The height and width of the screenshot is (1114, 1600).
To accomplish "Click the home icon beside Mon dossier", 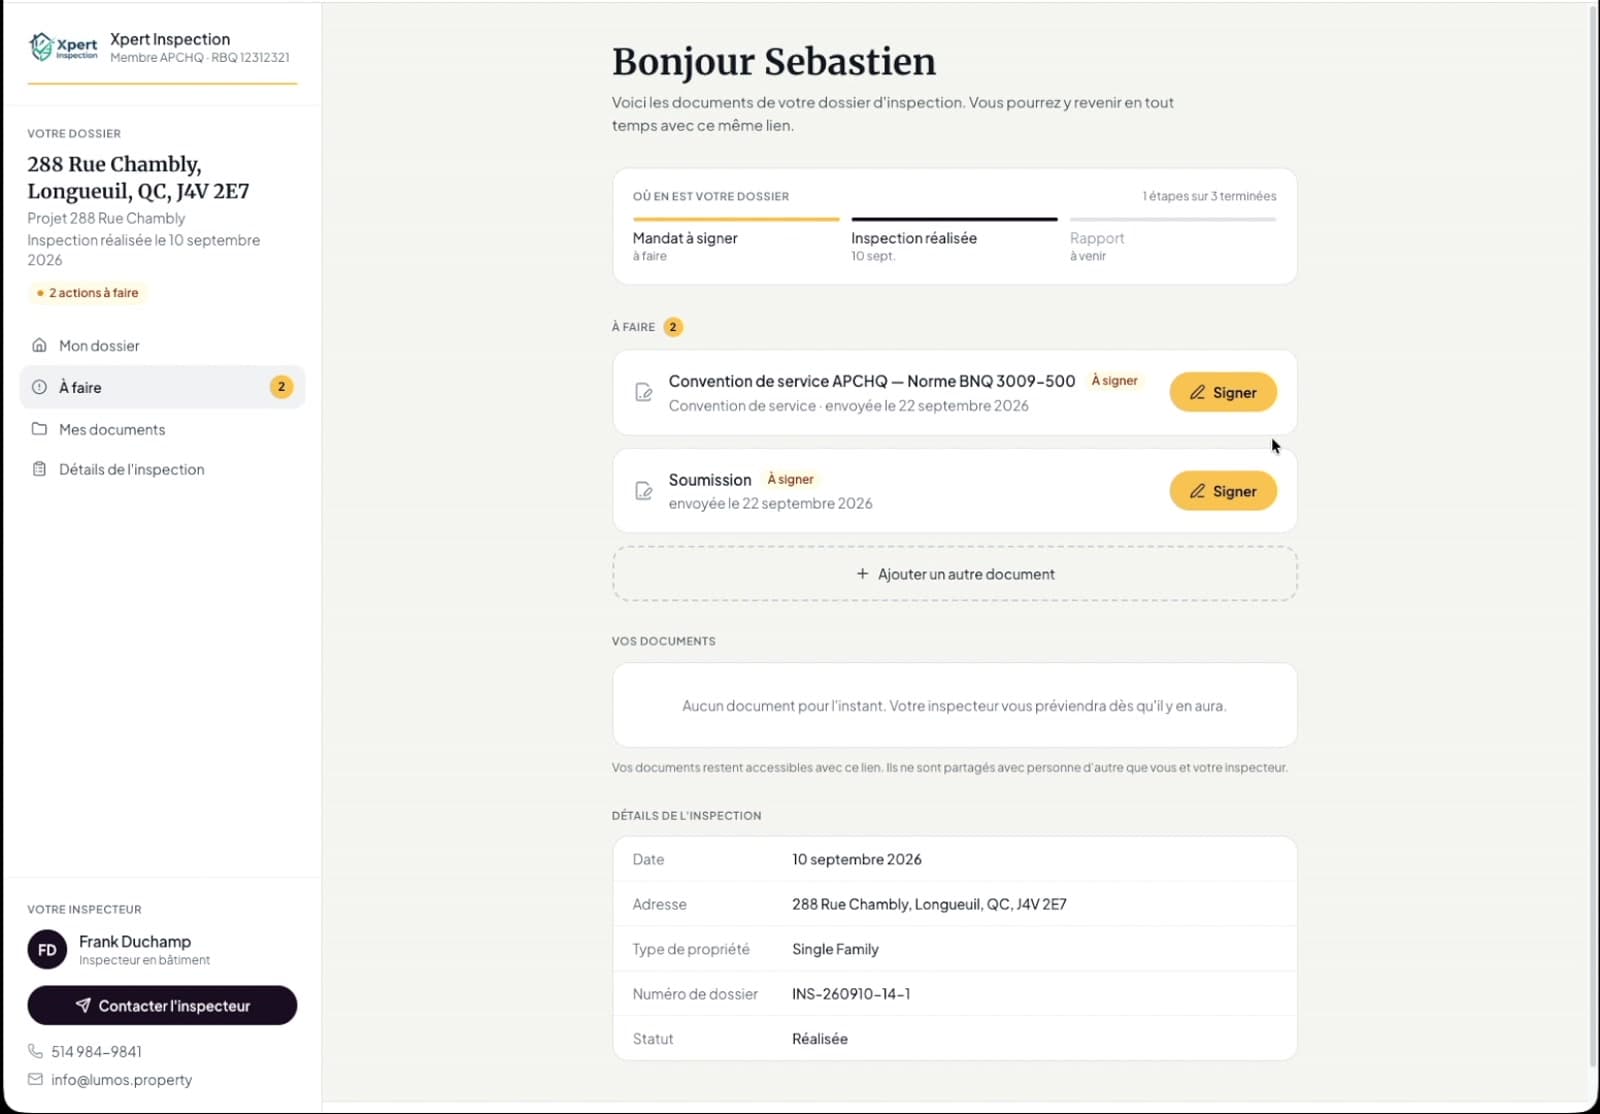I will 39,345.
